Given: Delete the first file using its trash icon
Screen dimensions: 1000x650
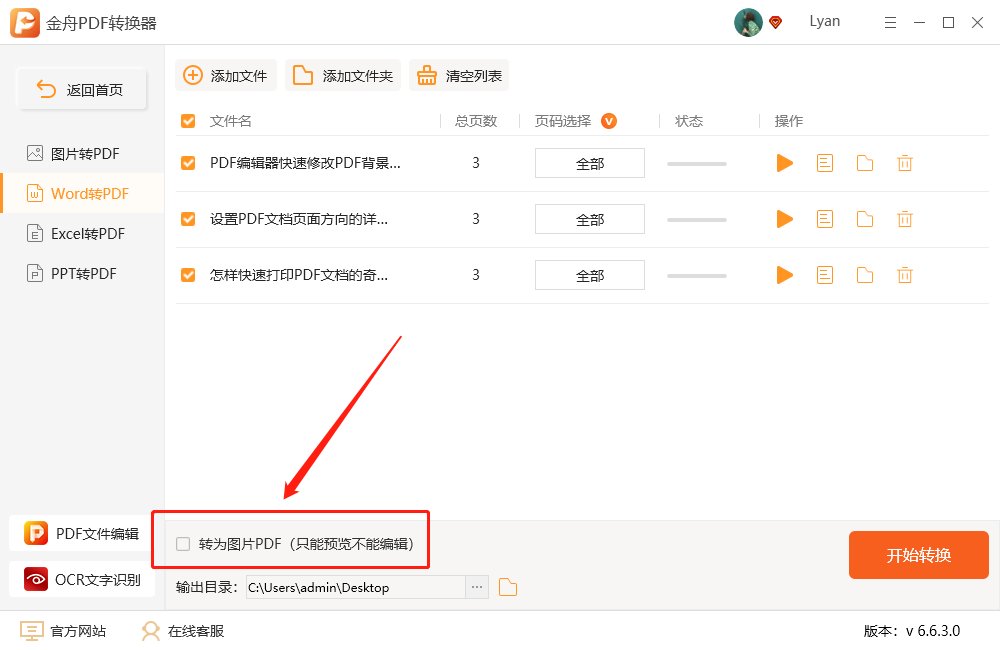Looking at the screenshot, I should [905, 162].
